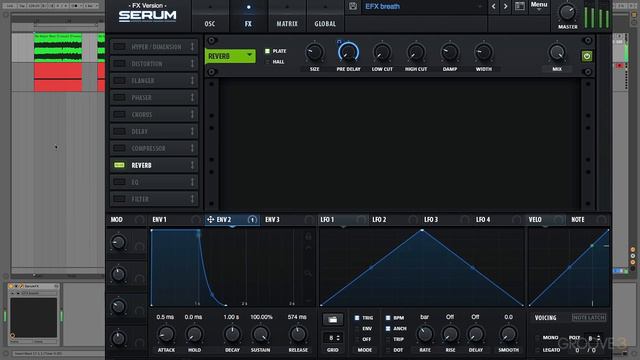The image size is (640, 360).
Task: Select the LFO 3 tab
Action: click(431, 220)
